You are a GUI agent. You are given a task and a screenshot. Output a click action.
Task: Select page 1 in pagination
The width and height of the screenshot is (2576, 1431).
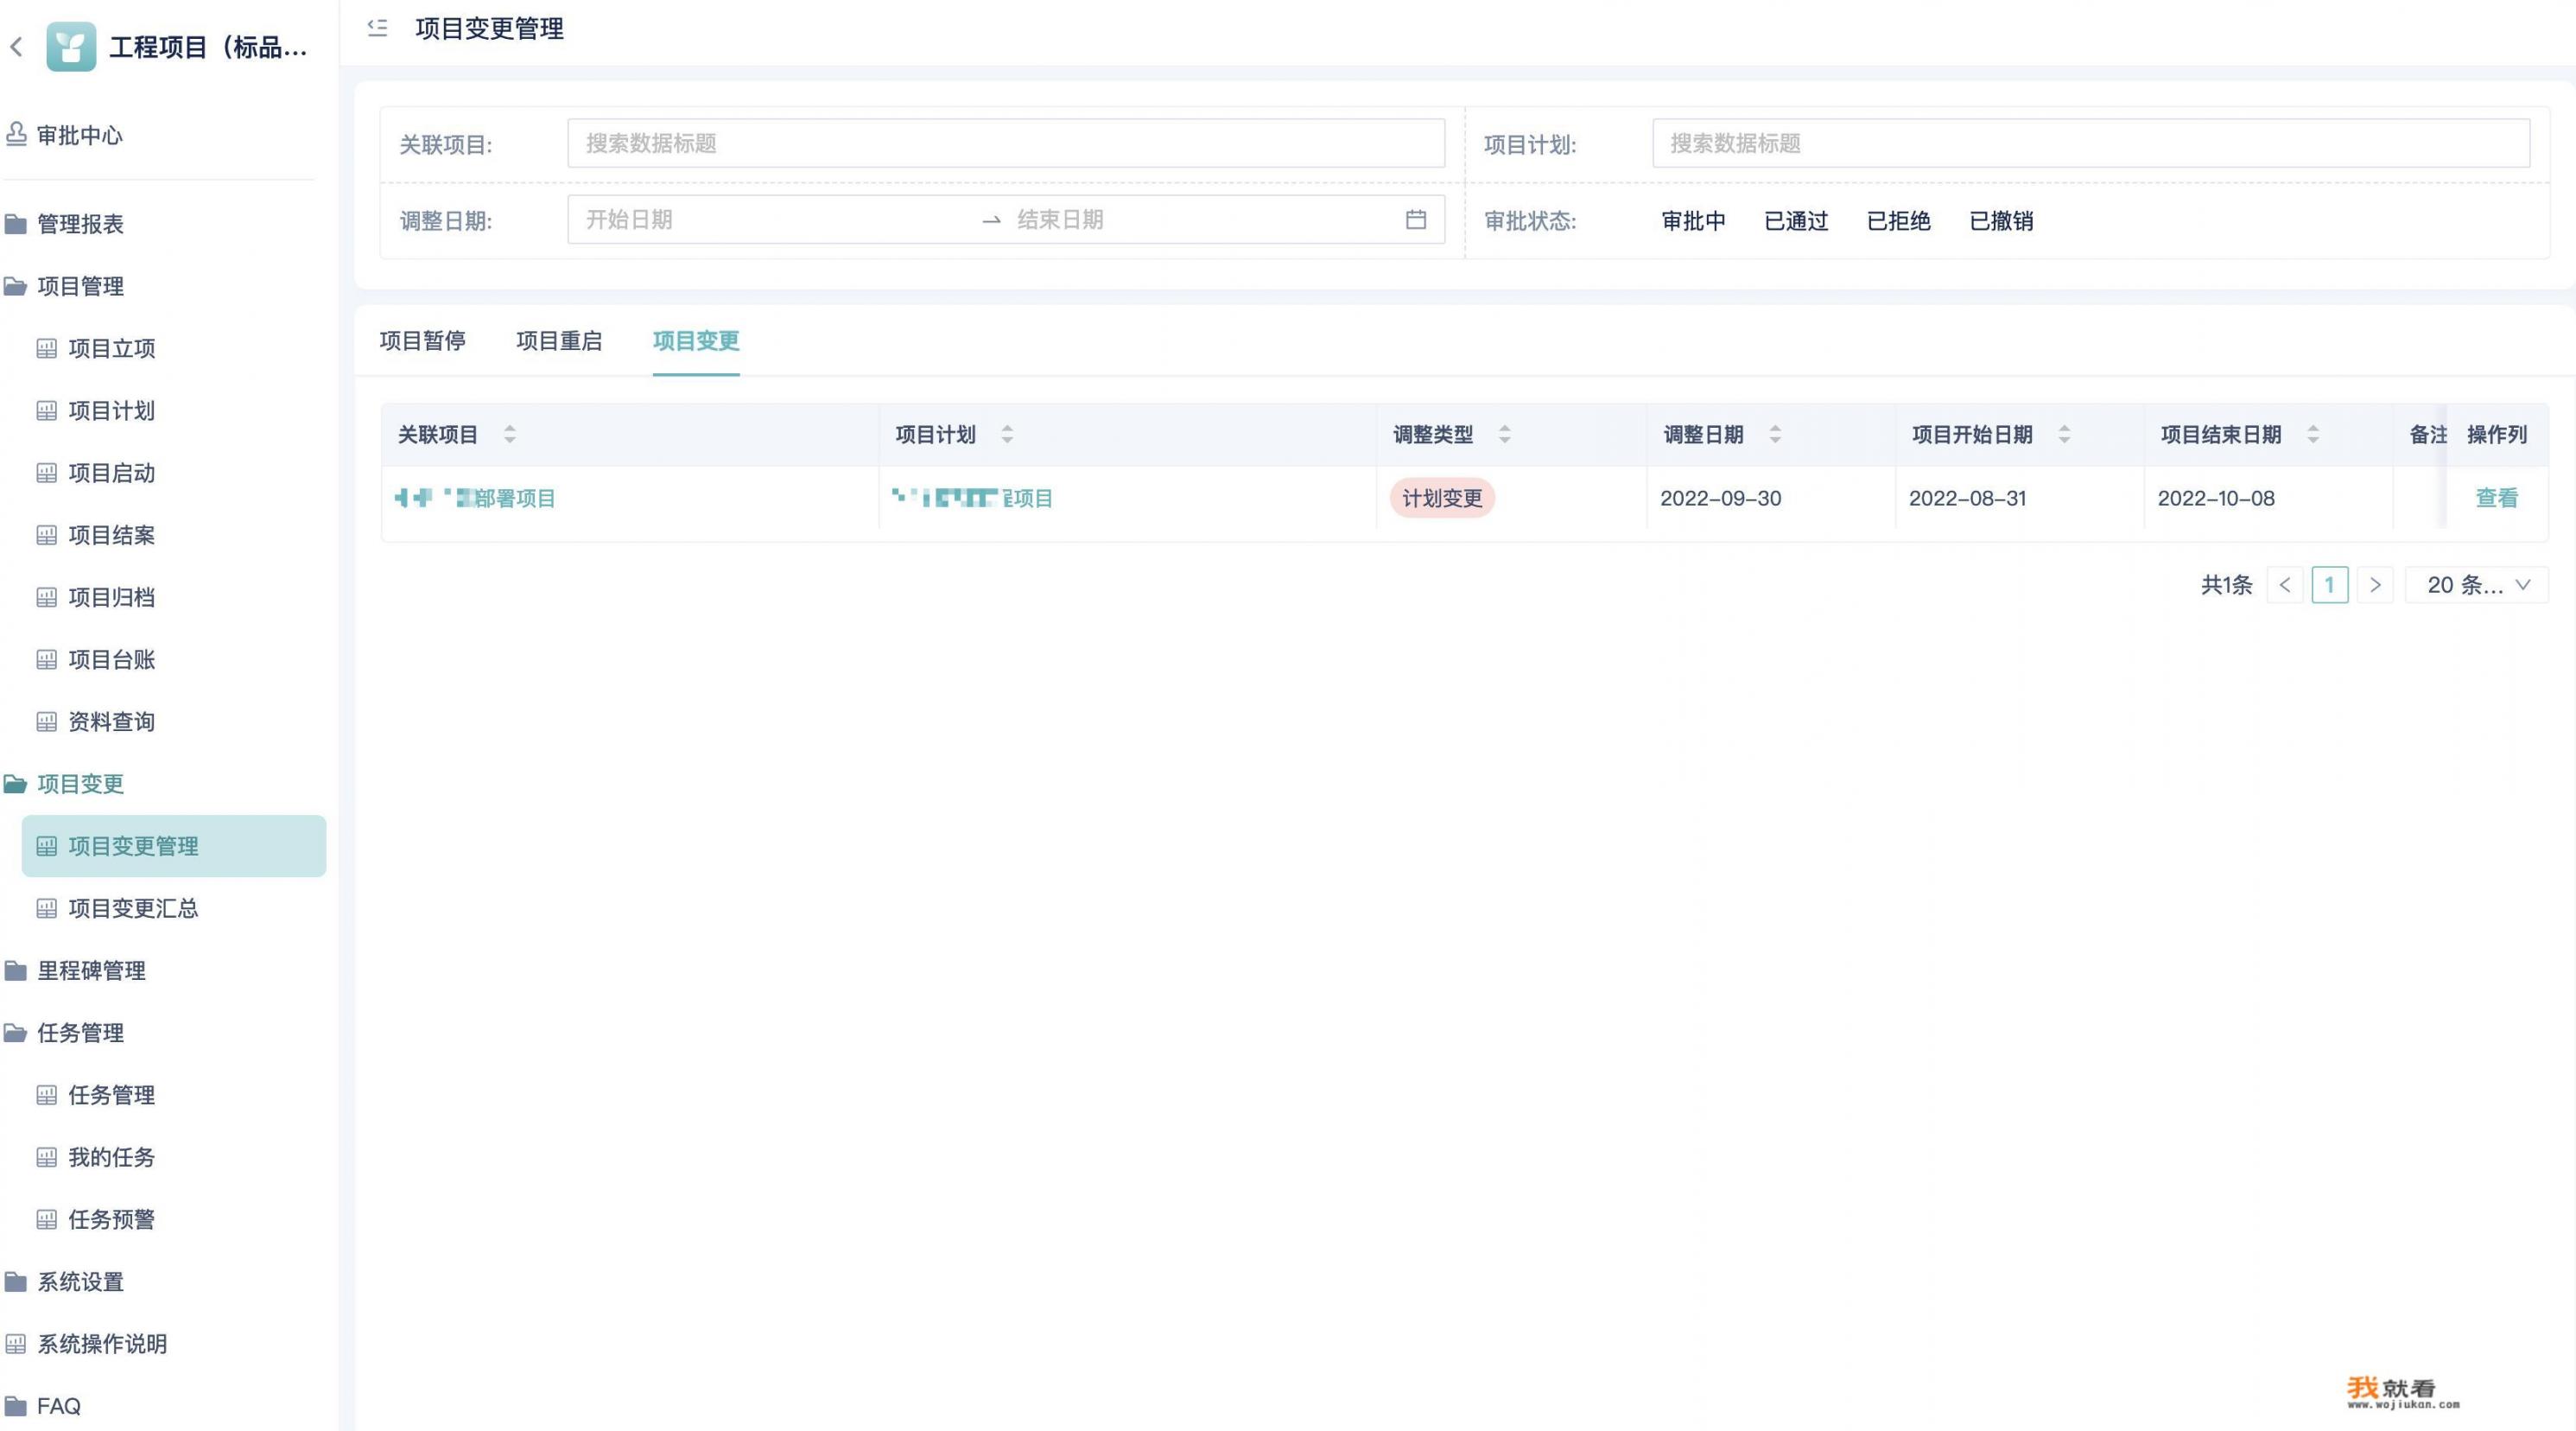[2330, 585]
